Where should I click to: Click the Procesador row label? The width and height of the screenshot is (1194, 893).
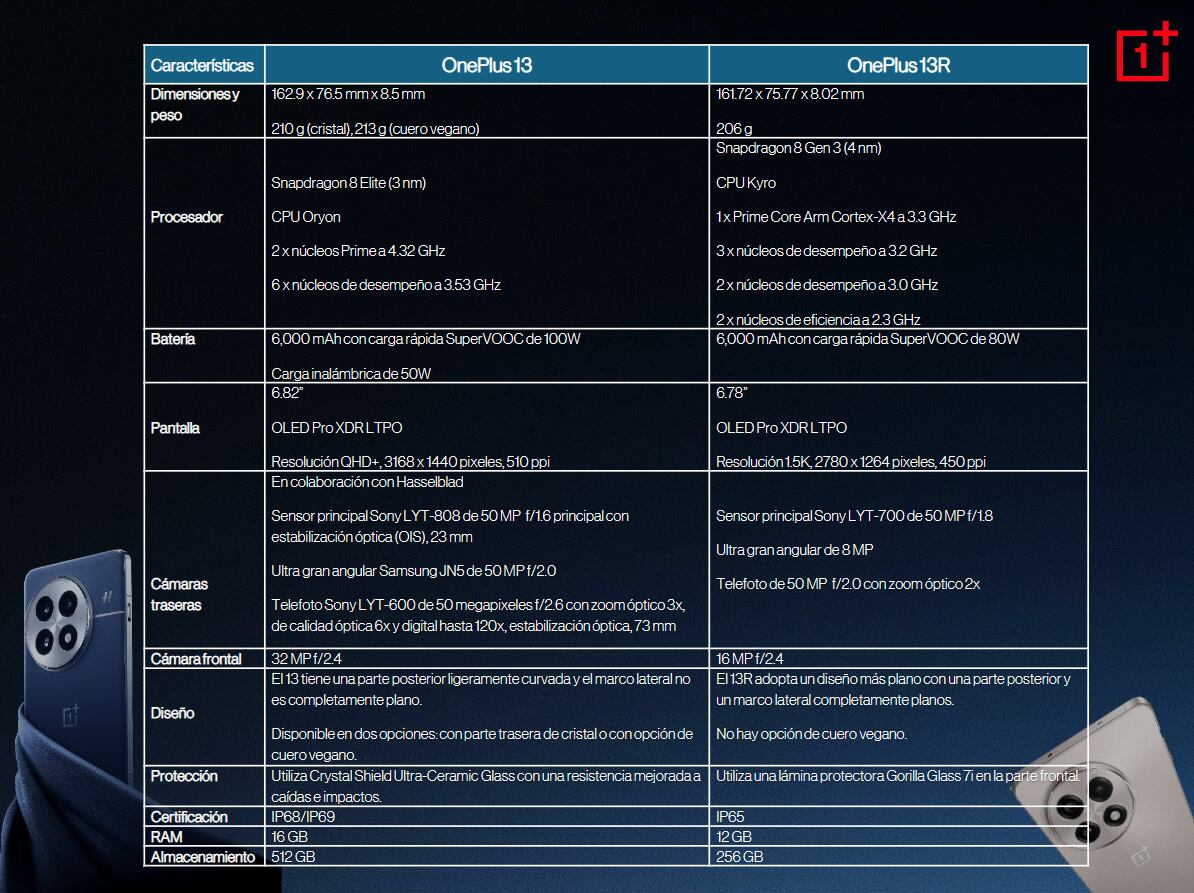tap(187, 217)
